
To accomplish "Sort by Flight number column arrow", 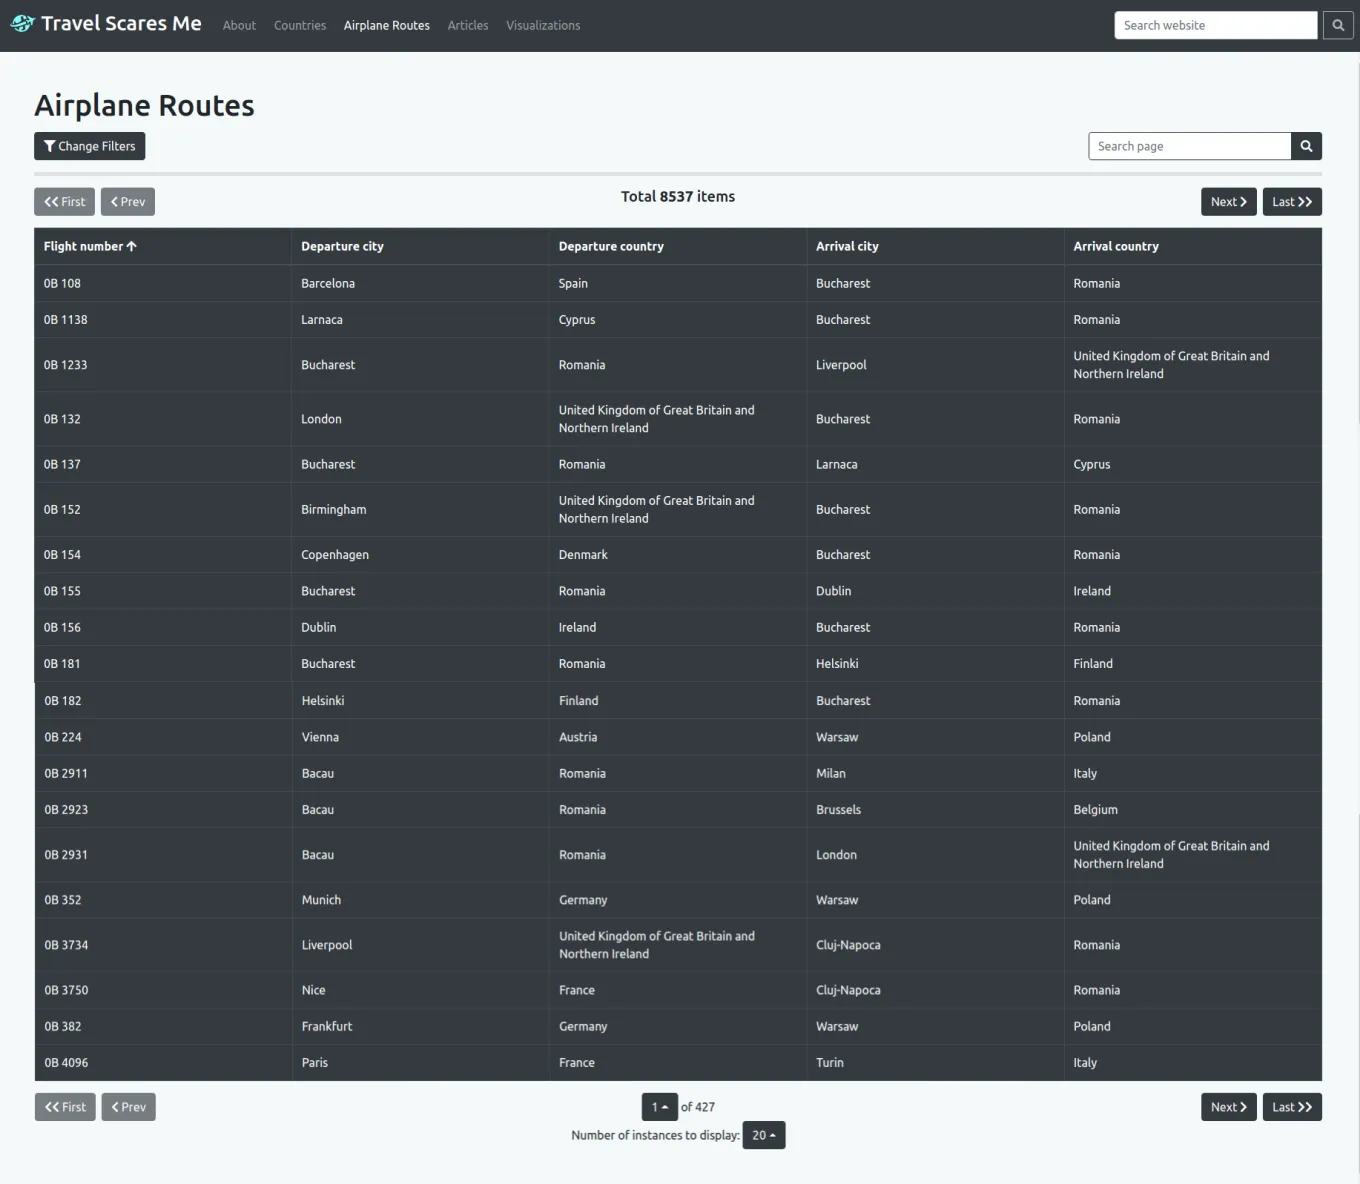I will tap(131, 246).
